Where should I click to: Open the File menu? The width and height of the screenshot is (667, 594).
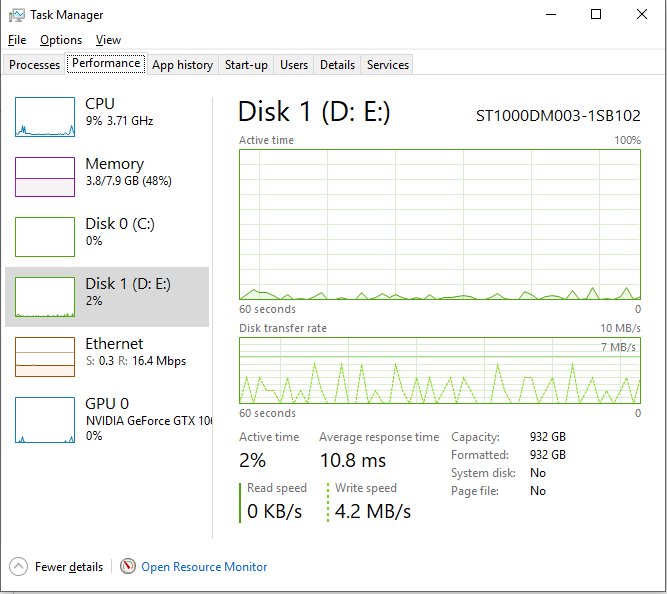pos(17,40)
